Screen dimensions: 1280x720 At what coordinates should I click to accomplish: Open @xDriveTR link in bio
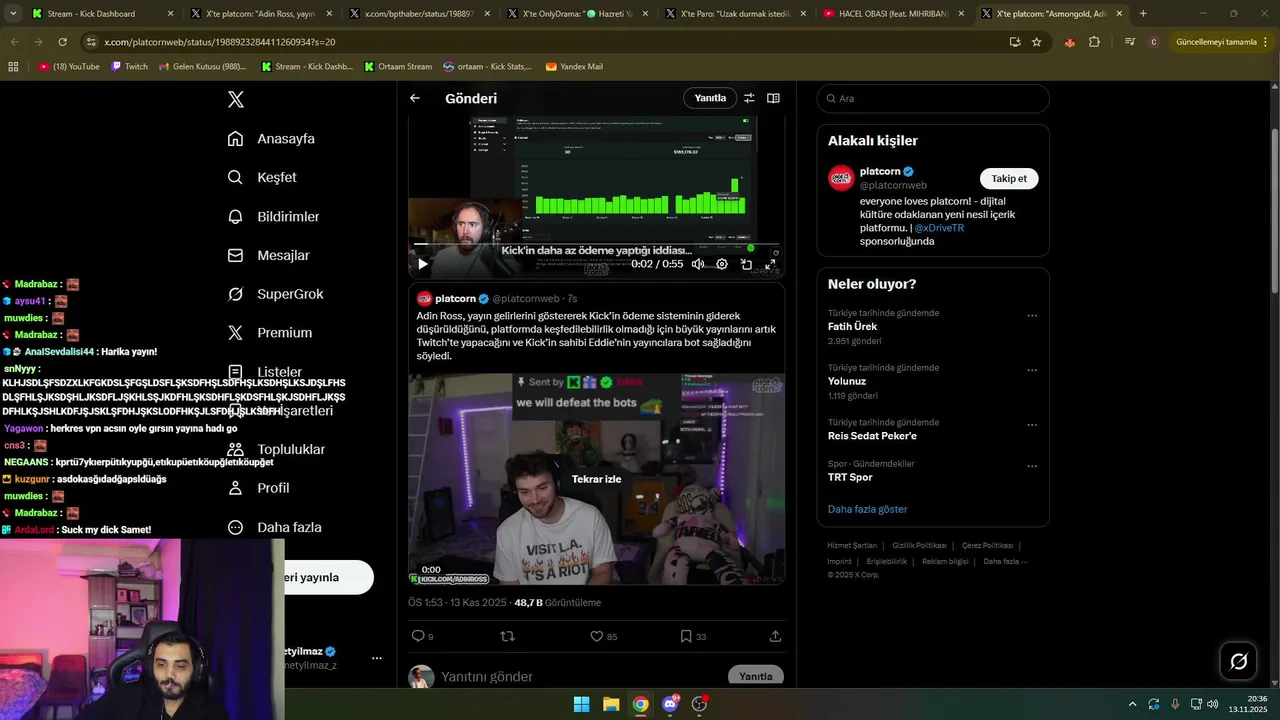tap(939, 228)
